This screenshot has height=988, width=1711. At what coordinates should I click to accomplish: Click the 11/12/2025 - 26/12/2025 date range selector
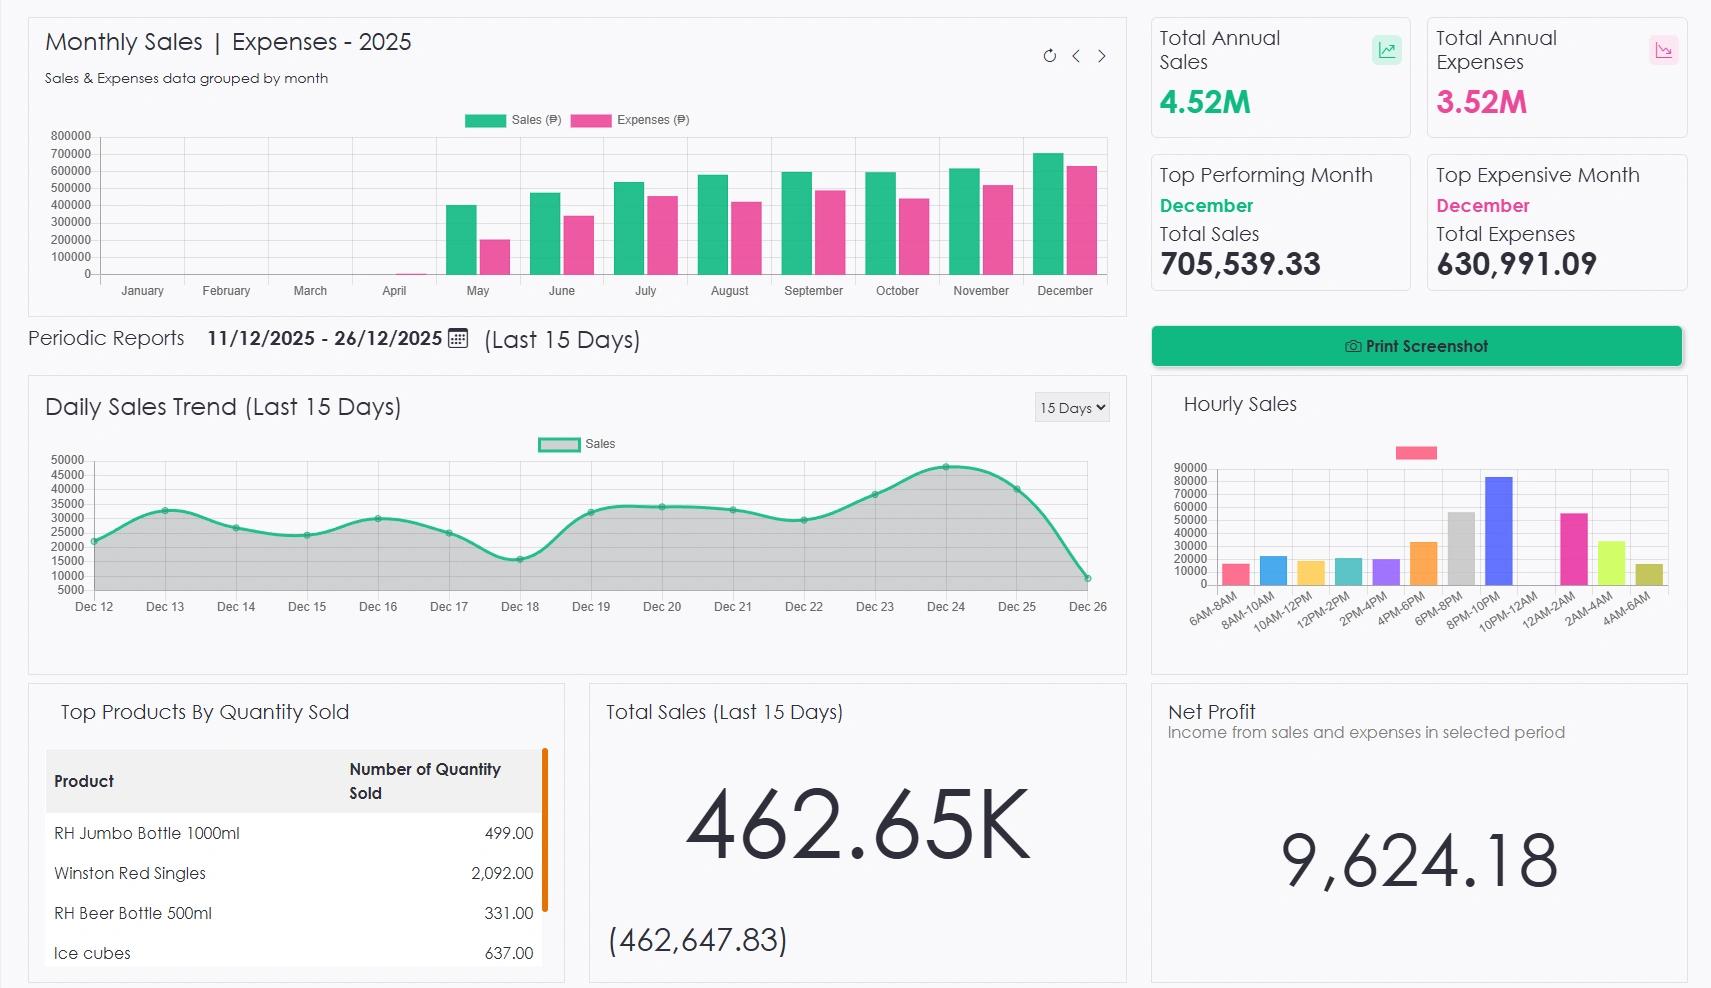tap(324, 338)
